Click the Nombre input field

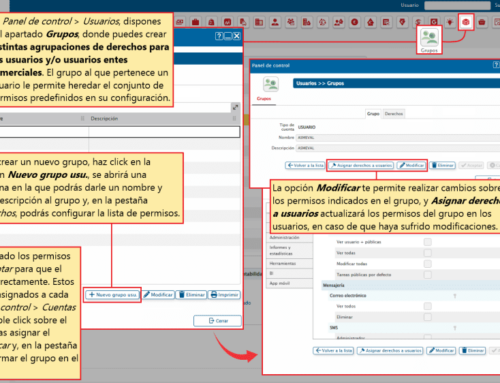pyautogui.click(x=398, y=138)
